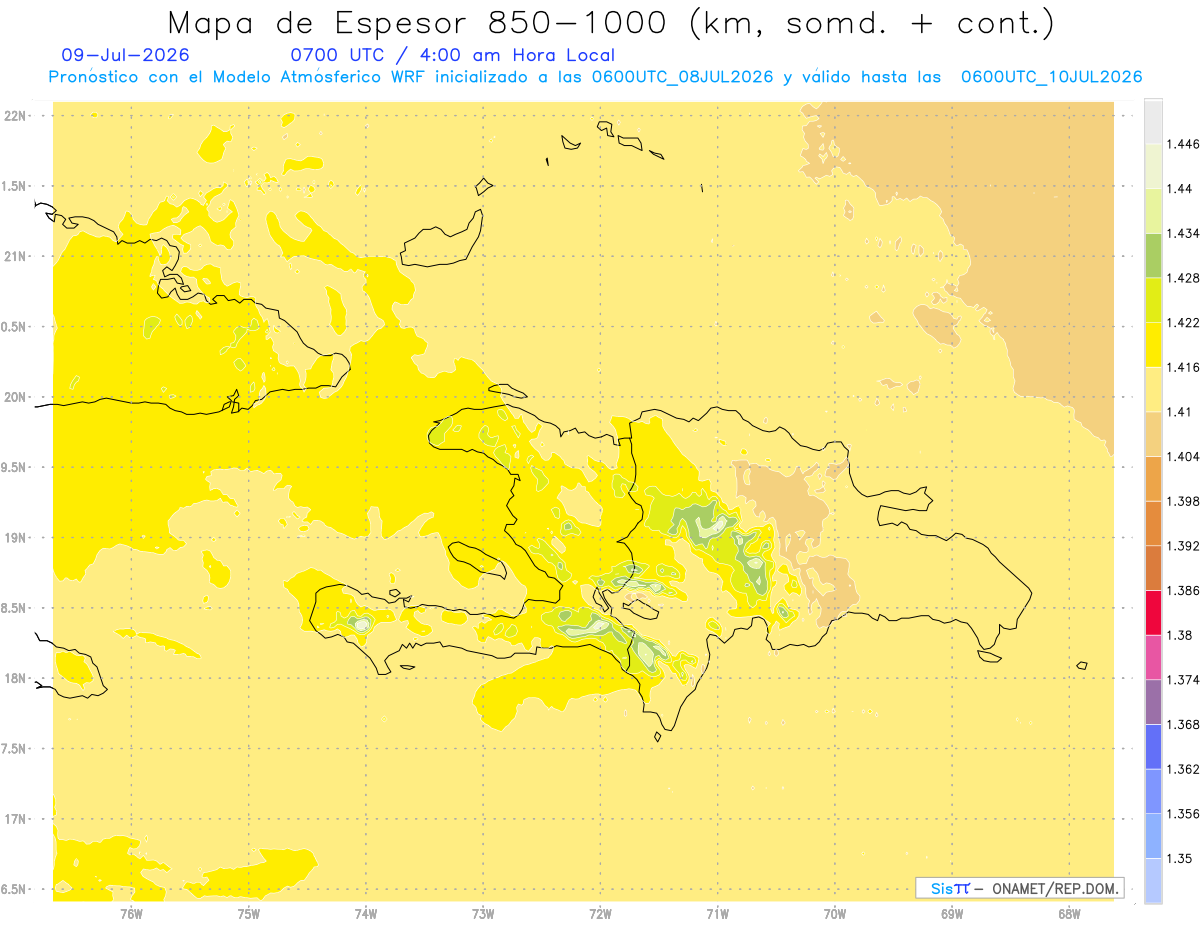
Task: Click the colorbar value 1.446
Action: coord(1183,144)
